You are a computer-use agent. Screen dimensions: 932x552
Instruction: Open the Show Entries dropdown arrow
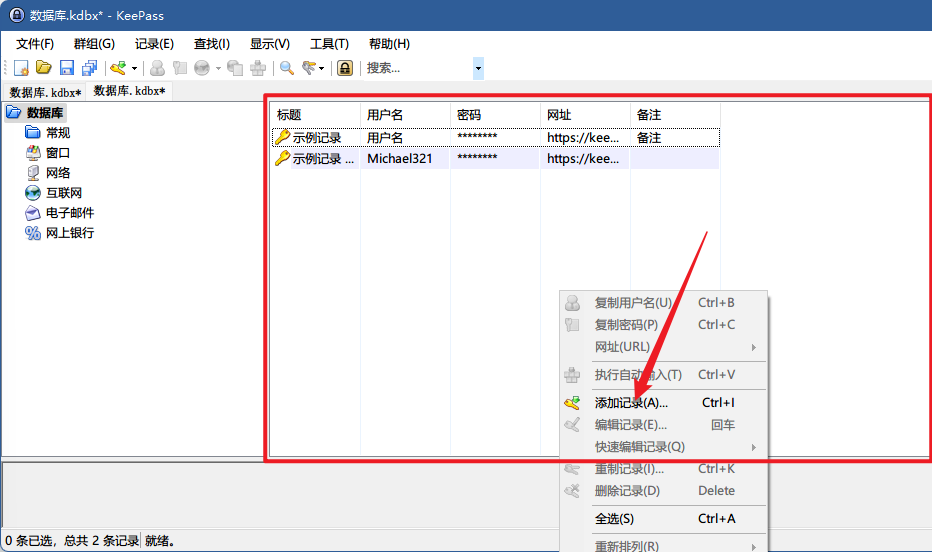322,68
